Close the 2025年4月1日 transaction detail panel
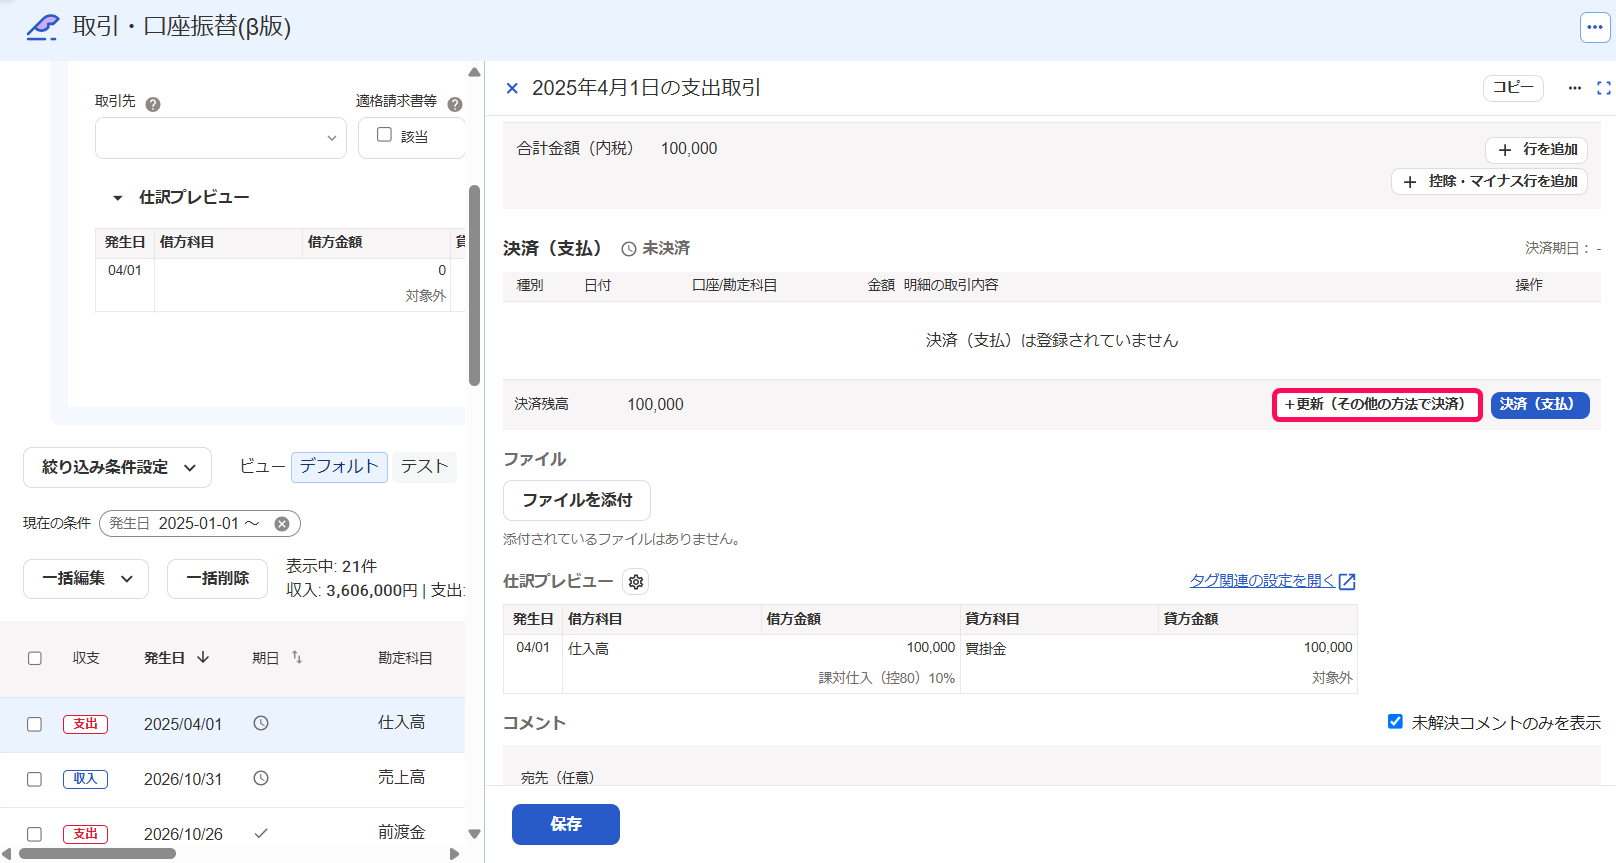Viewport: 1616px width, 863px height. pyautogui.click(x=512, y=88)
